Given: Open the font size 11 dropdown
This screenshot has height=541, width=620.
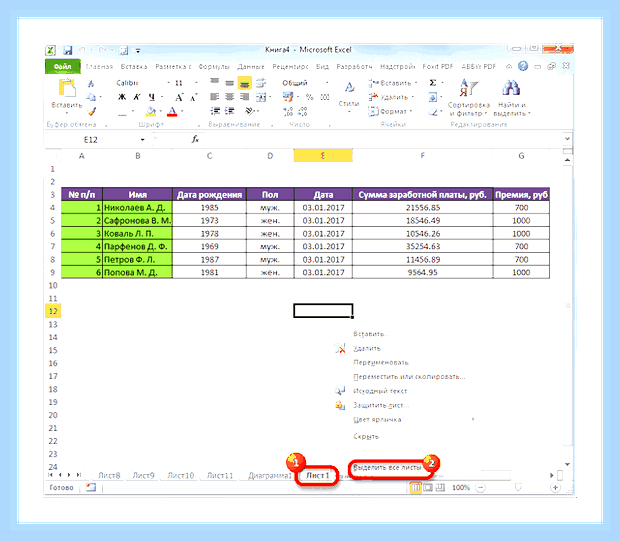Looking at the screenshot, I should tap(196, 83).
